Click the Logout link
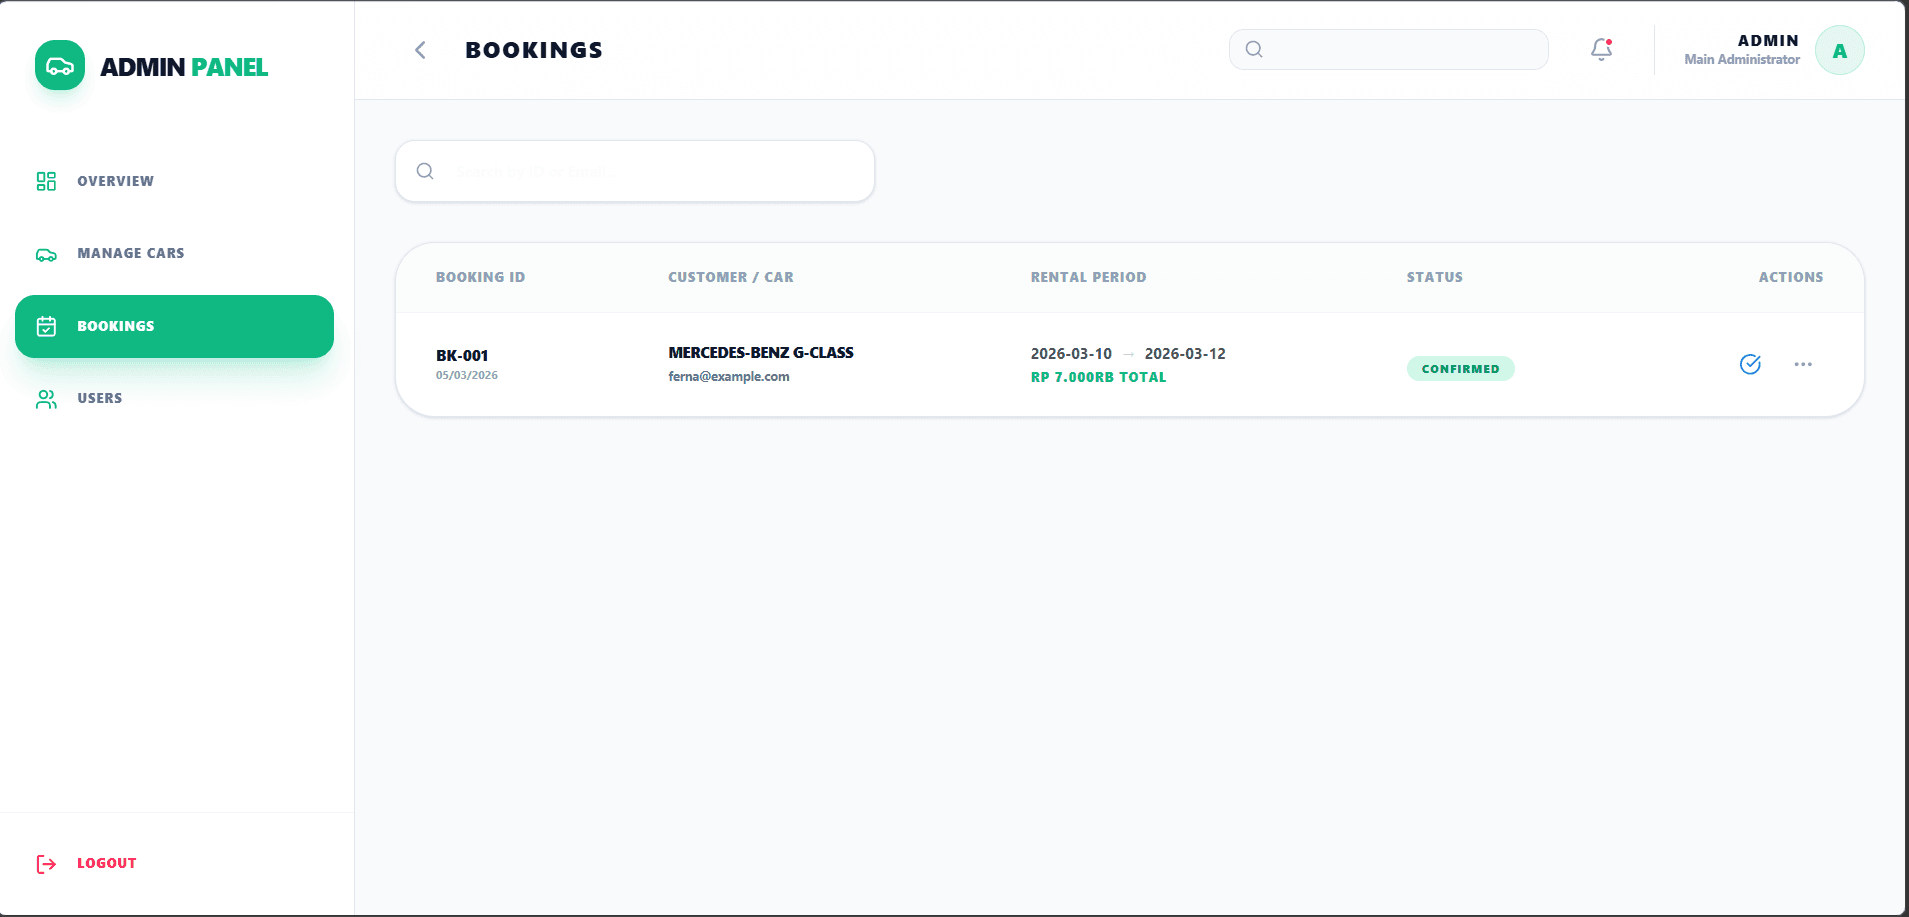The height and width of the screenshot is (917, 1909). [x=106, y=863]
